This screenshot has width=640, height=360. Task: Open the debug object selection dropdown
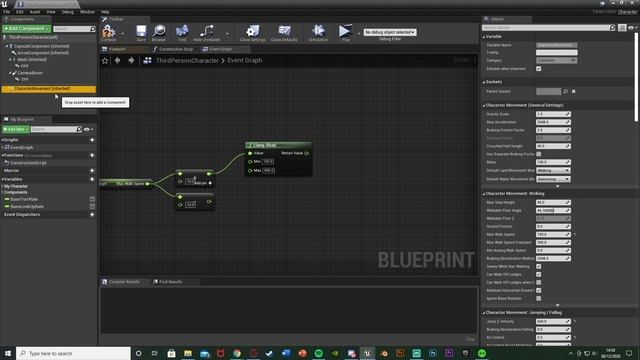click(x=390, y=32)
